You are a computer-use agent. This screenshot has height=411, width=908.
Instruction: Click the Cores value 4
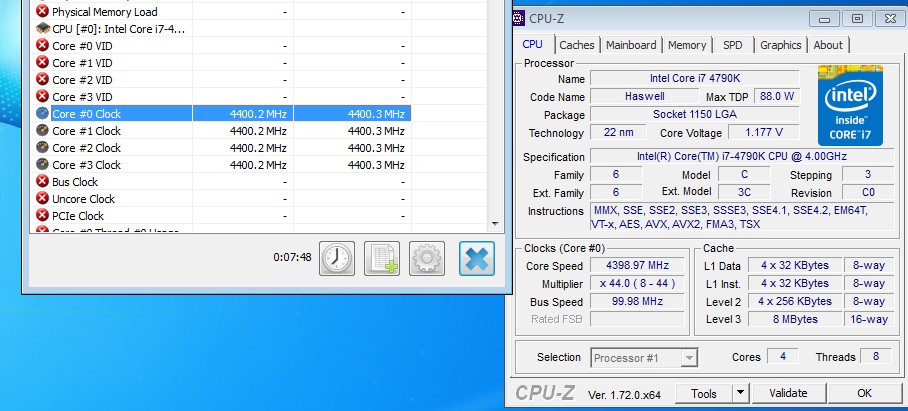(x=783, y=356)
